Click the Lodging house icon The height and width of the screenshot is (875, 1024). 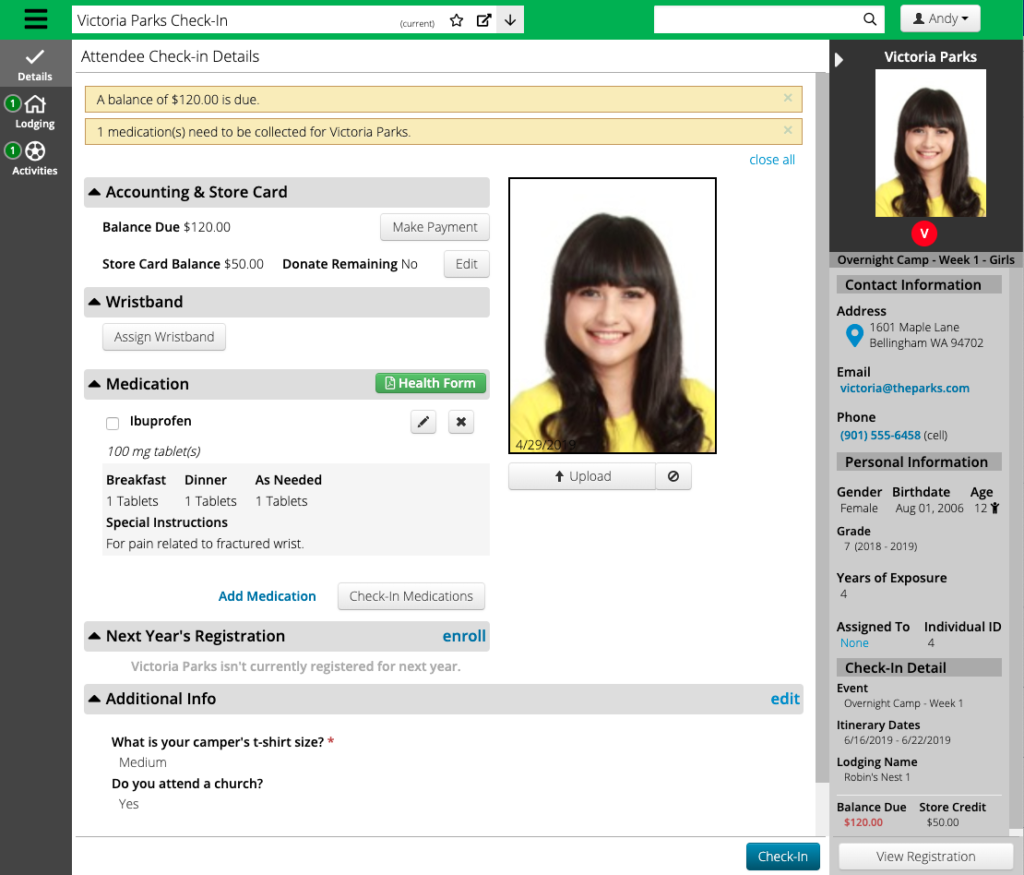[35, 104]
